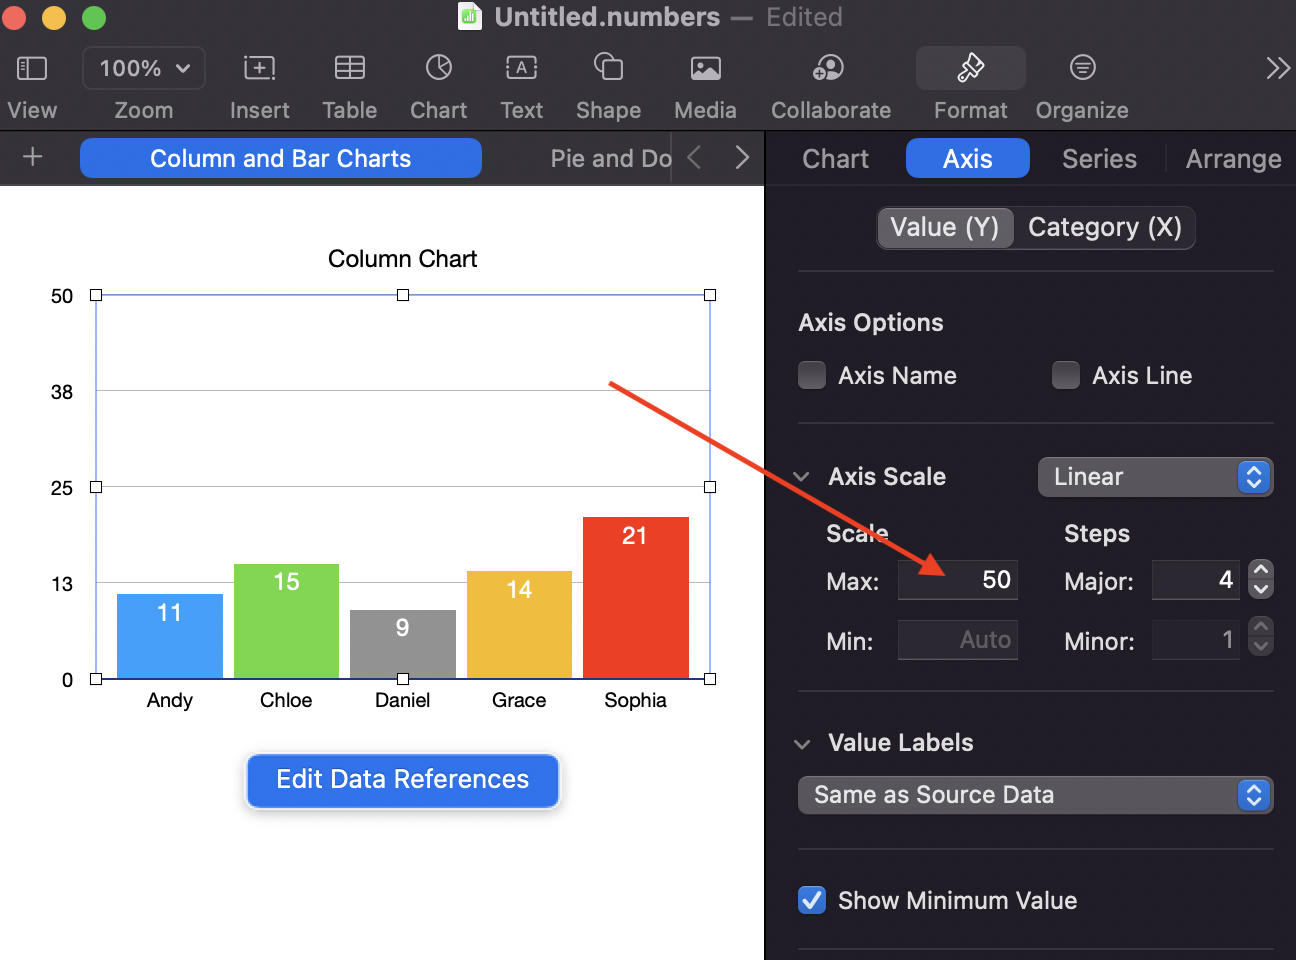Switch to the Series inspector tab
Viewport: 1296px width, 960px height.
click(x=1099, y=158)
